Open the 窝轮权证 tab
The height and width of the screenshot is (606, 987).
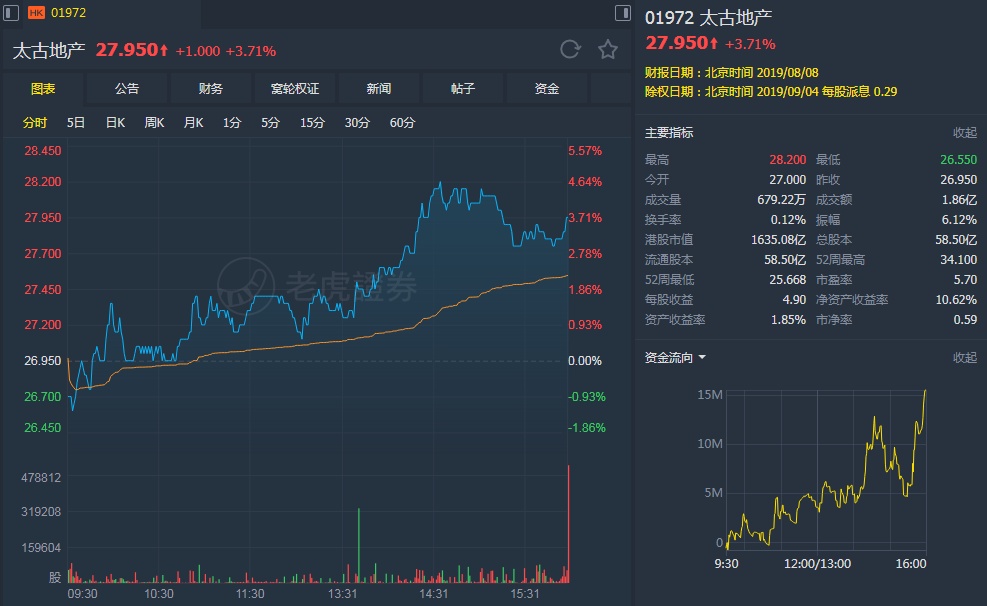coord(295,89)
